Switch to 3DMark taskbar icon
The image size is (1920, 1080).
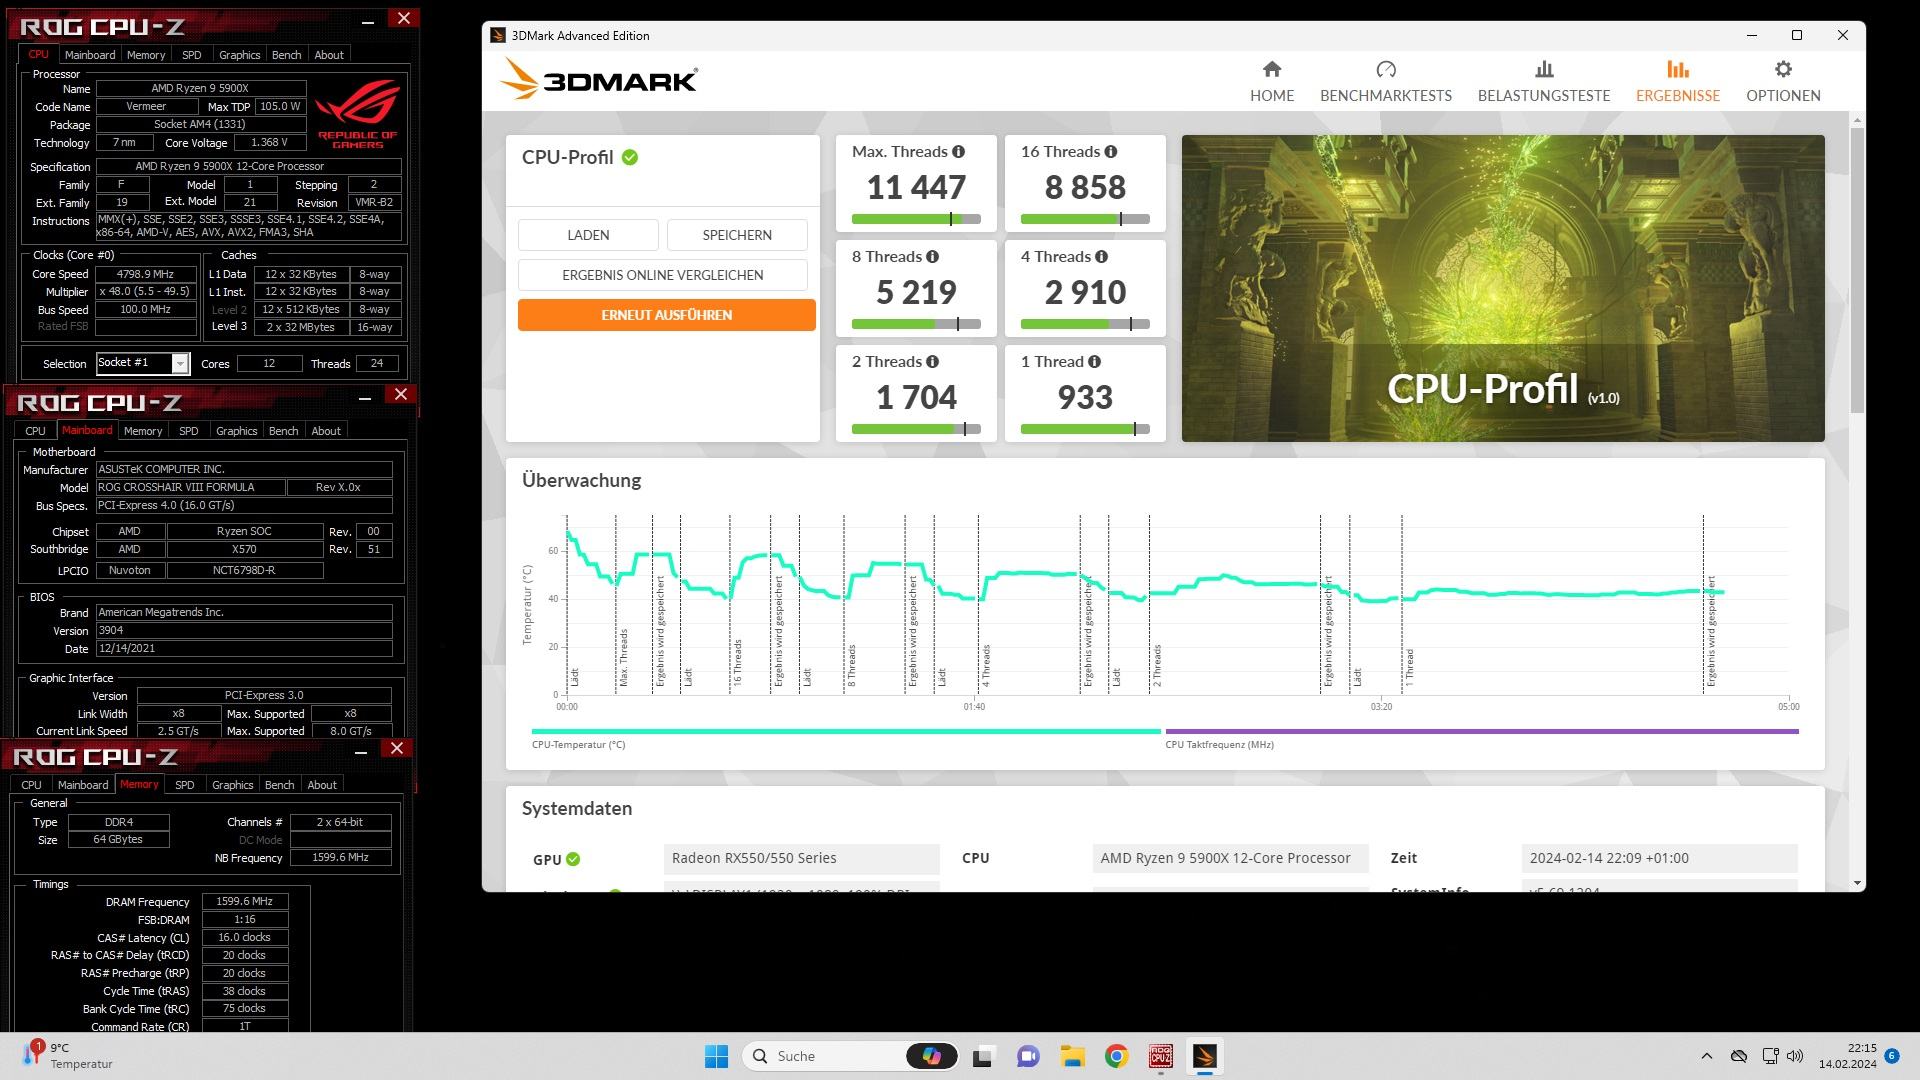click(1204, 1056)
